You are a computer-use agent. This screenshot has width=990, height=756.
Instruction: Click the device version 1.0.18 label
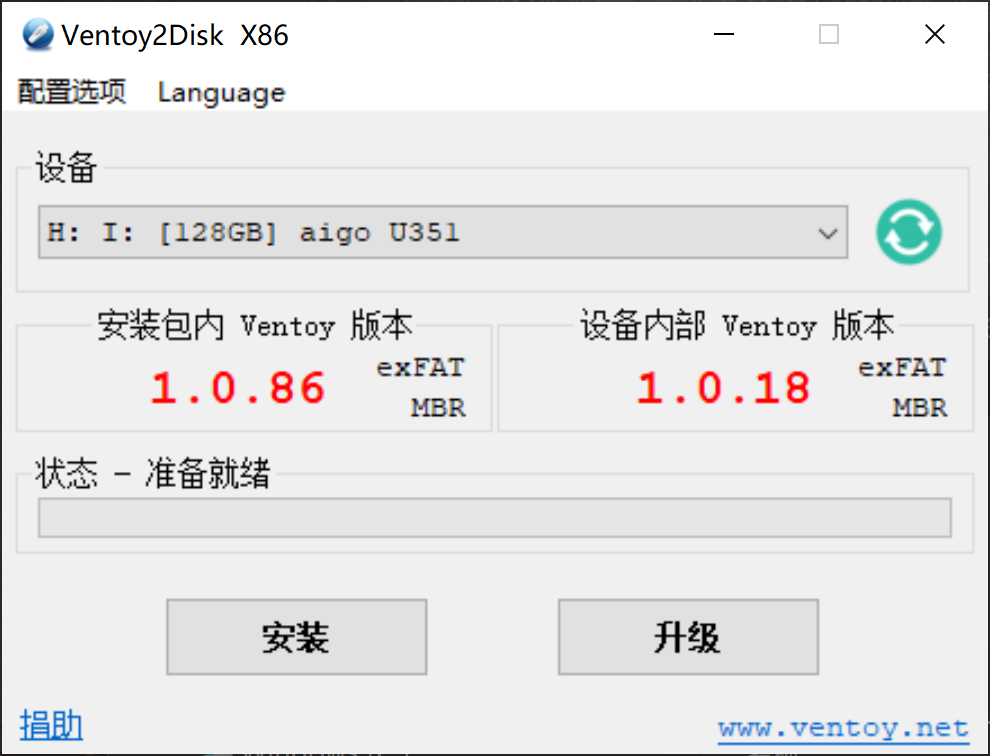pyautogui.click(x=723, y=387)
